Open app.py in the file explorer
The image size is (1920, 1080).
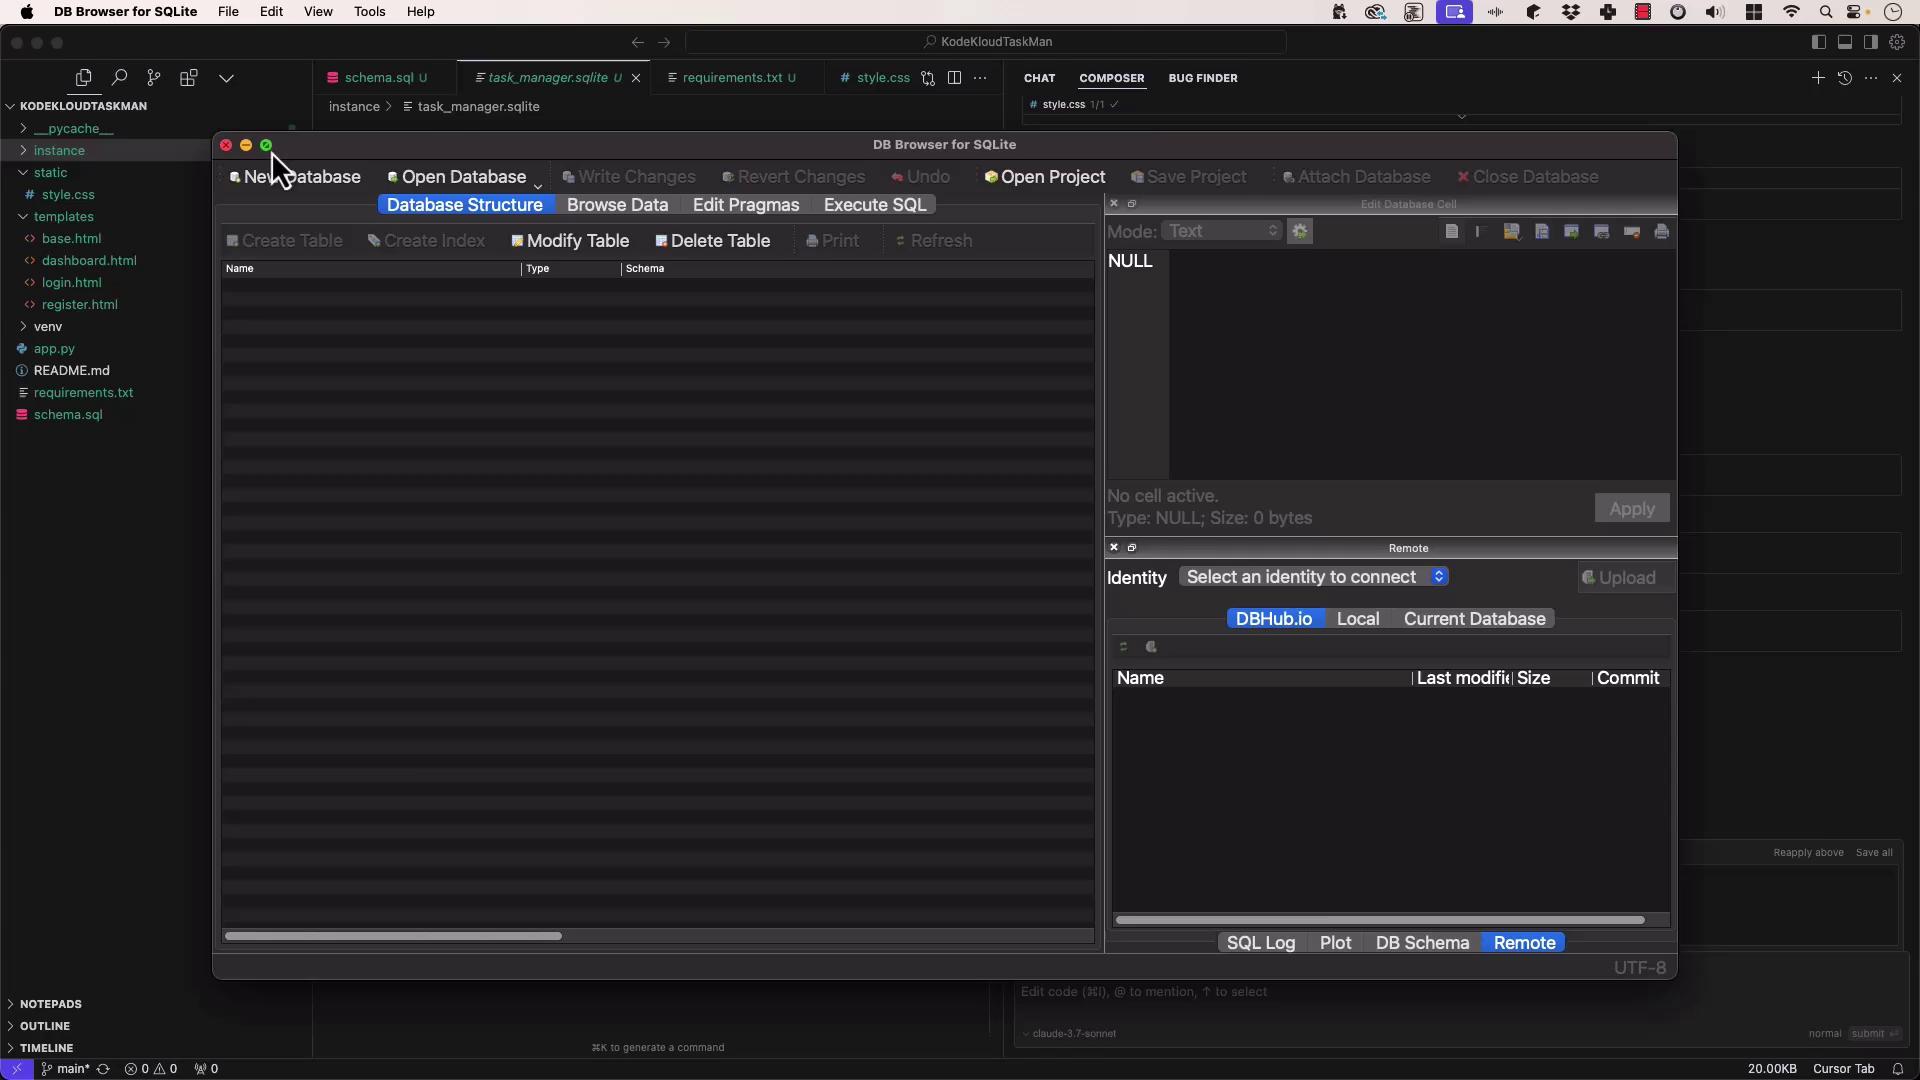(54, 349)
